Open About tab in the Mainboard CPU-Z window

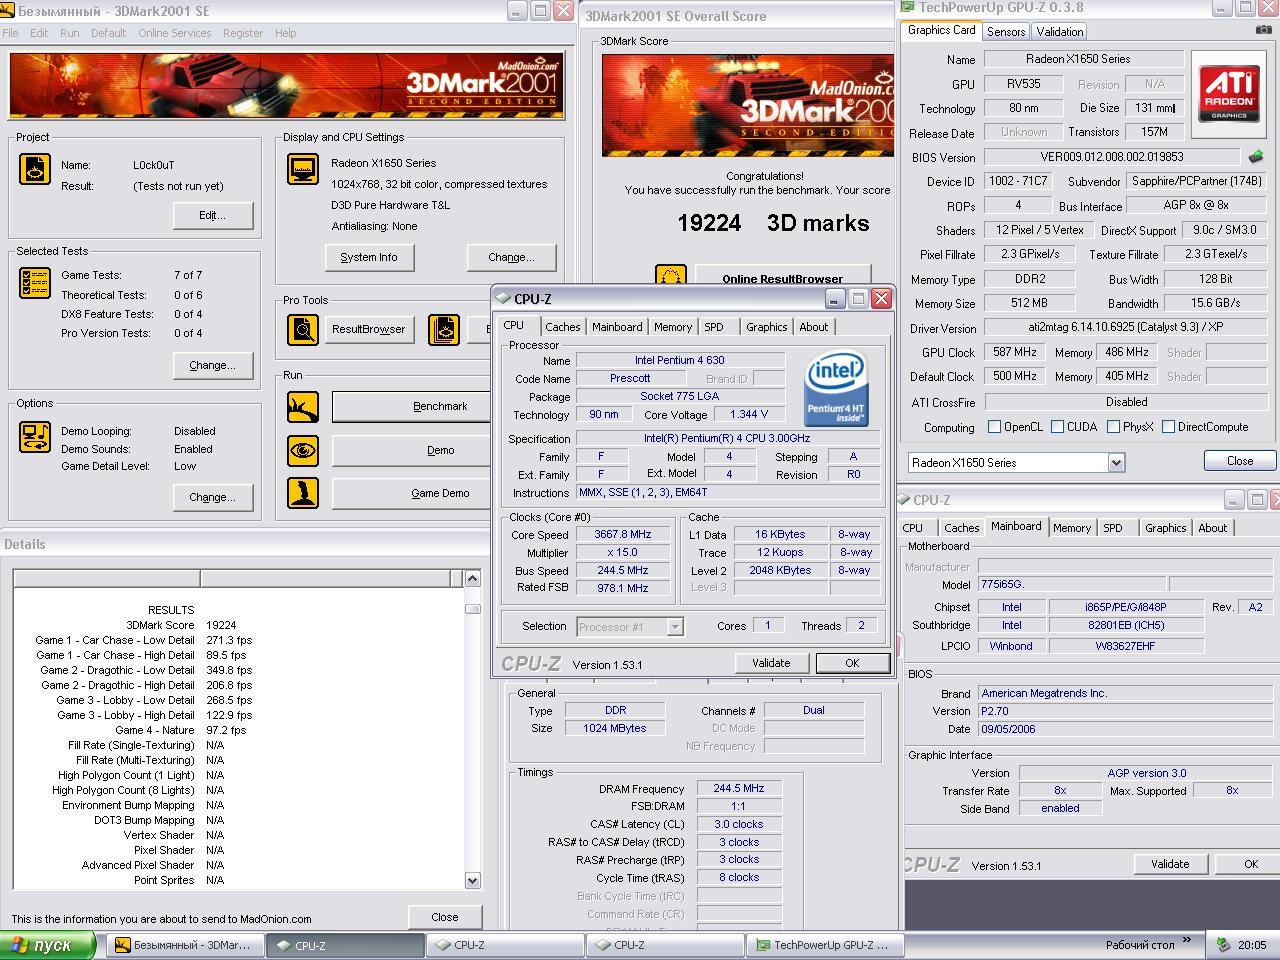click(x=1212, y=528)
